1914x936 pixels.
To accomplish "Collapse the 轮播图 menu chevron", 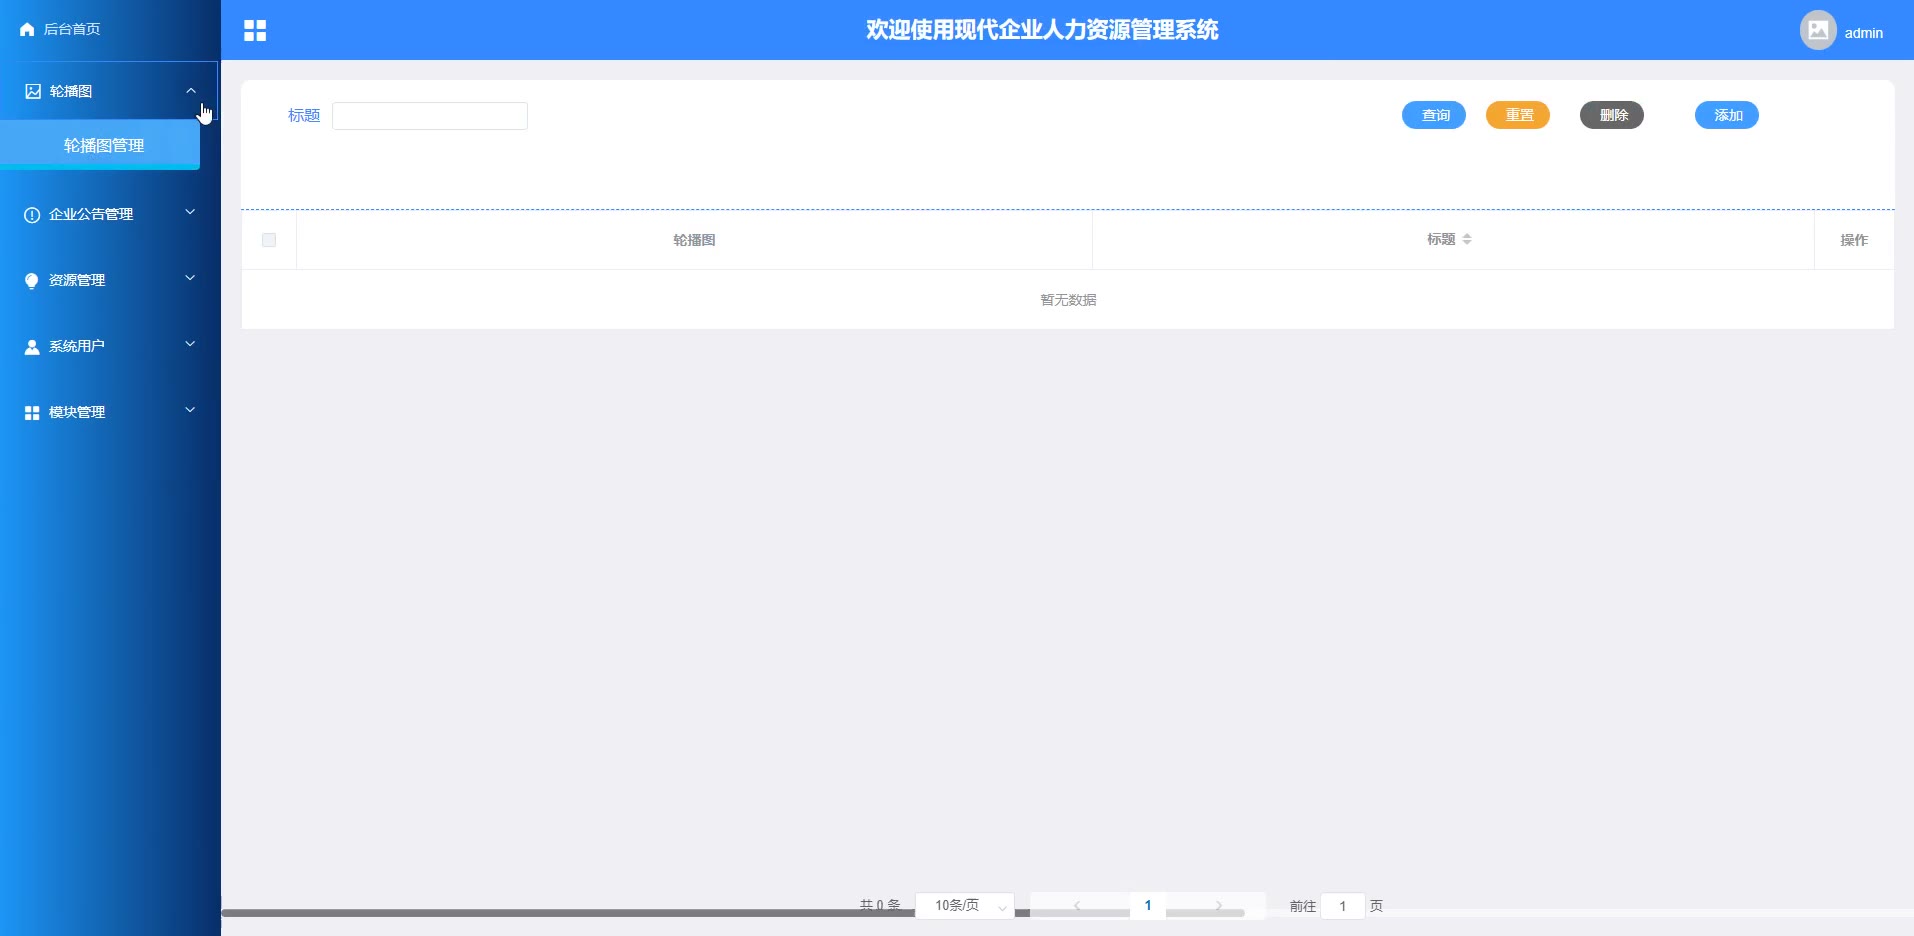I will (191, 91).
